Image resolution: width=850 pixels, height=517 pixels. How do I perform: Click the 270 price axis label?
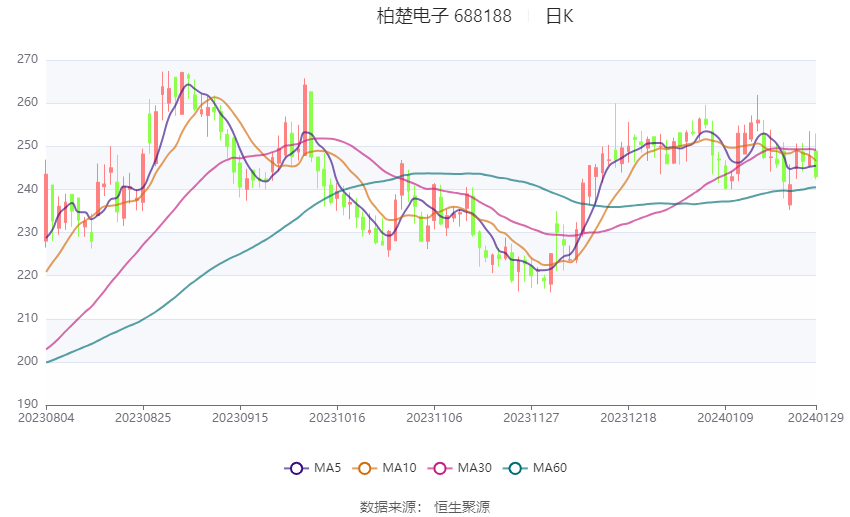click(x=27, y=60)
